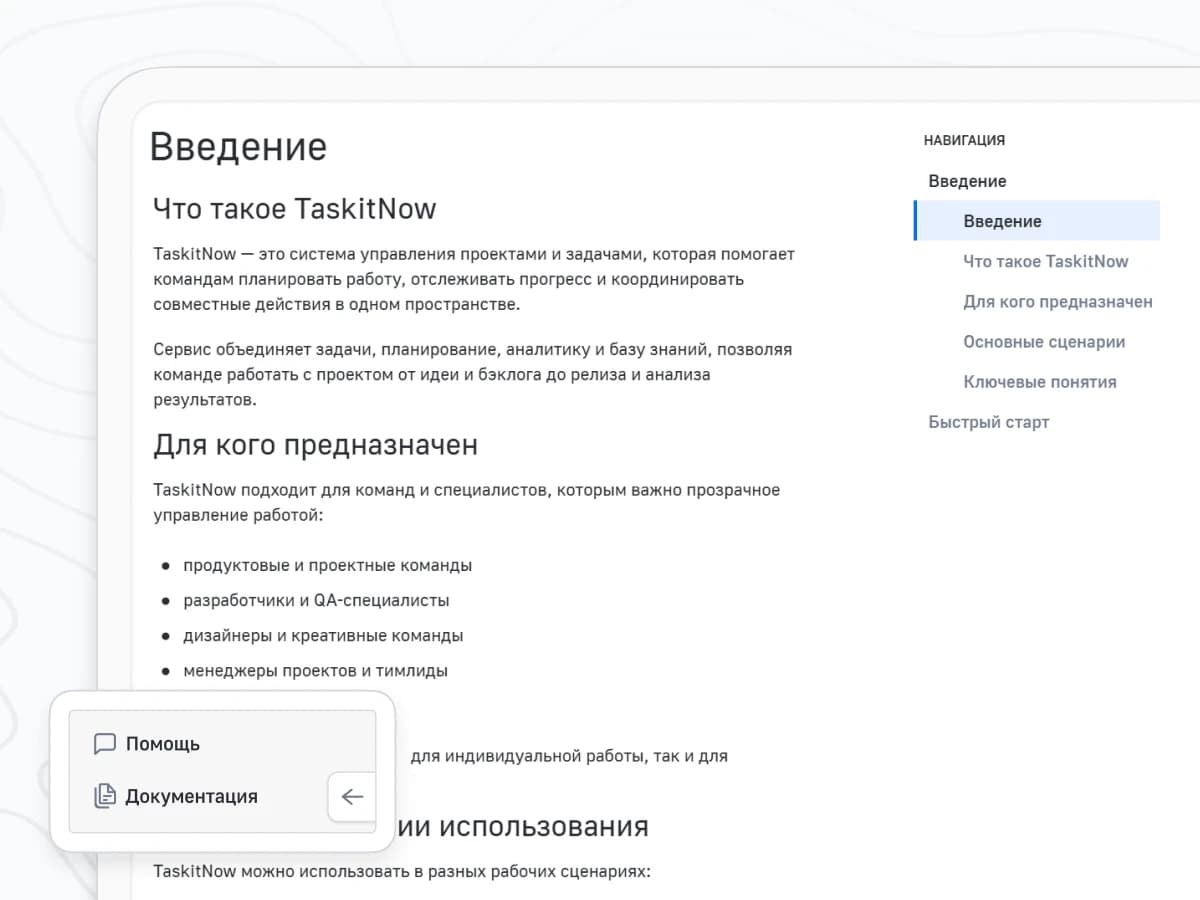Click the НАВИГАЦИЯ sidebar label
This screenshot has height=900, width=1200.
click(964, 140)
